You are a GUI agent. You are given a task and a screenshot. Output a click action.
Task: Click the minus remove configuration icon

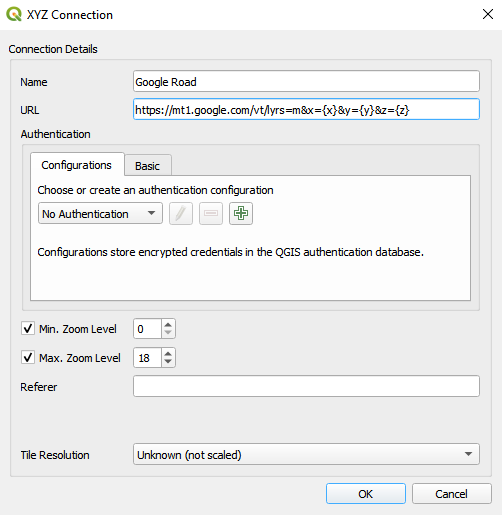(x=211, y=213)
